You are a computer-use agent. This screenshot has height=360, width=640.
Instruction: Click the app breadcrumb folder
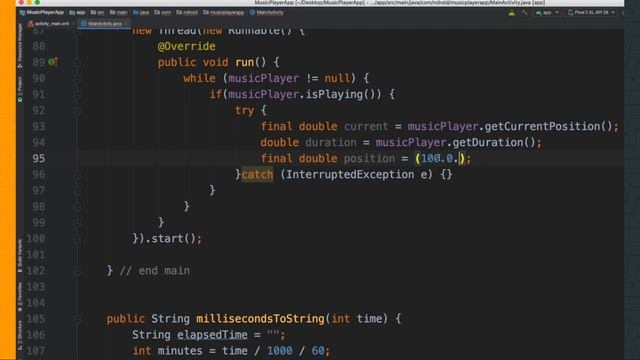(x=77, y=13)
